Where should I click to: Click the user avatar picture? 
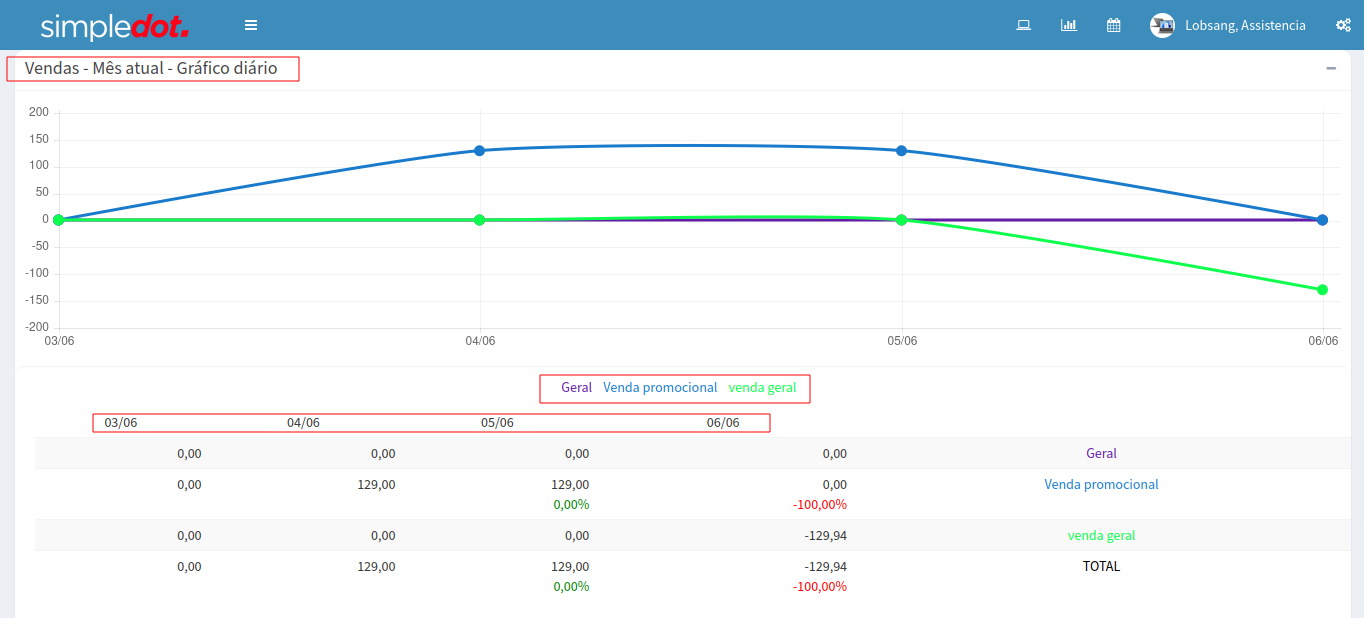point(1162,26)
